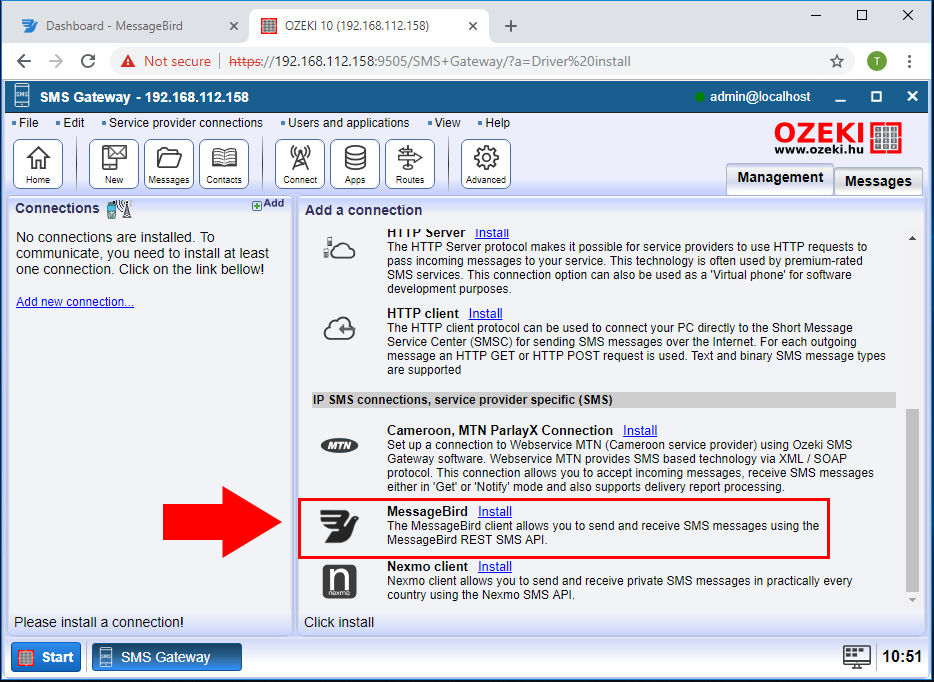Viewport: 934px width, 682px height.
Task: Click the taskbar clock 10:51
Action: tap(902, 657)
